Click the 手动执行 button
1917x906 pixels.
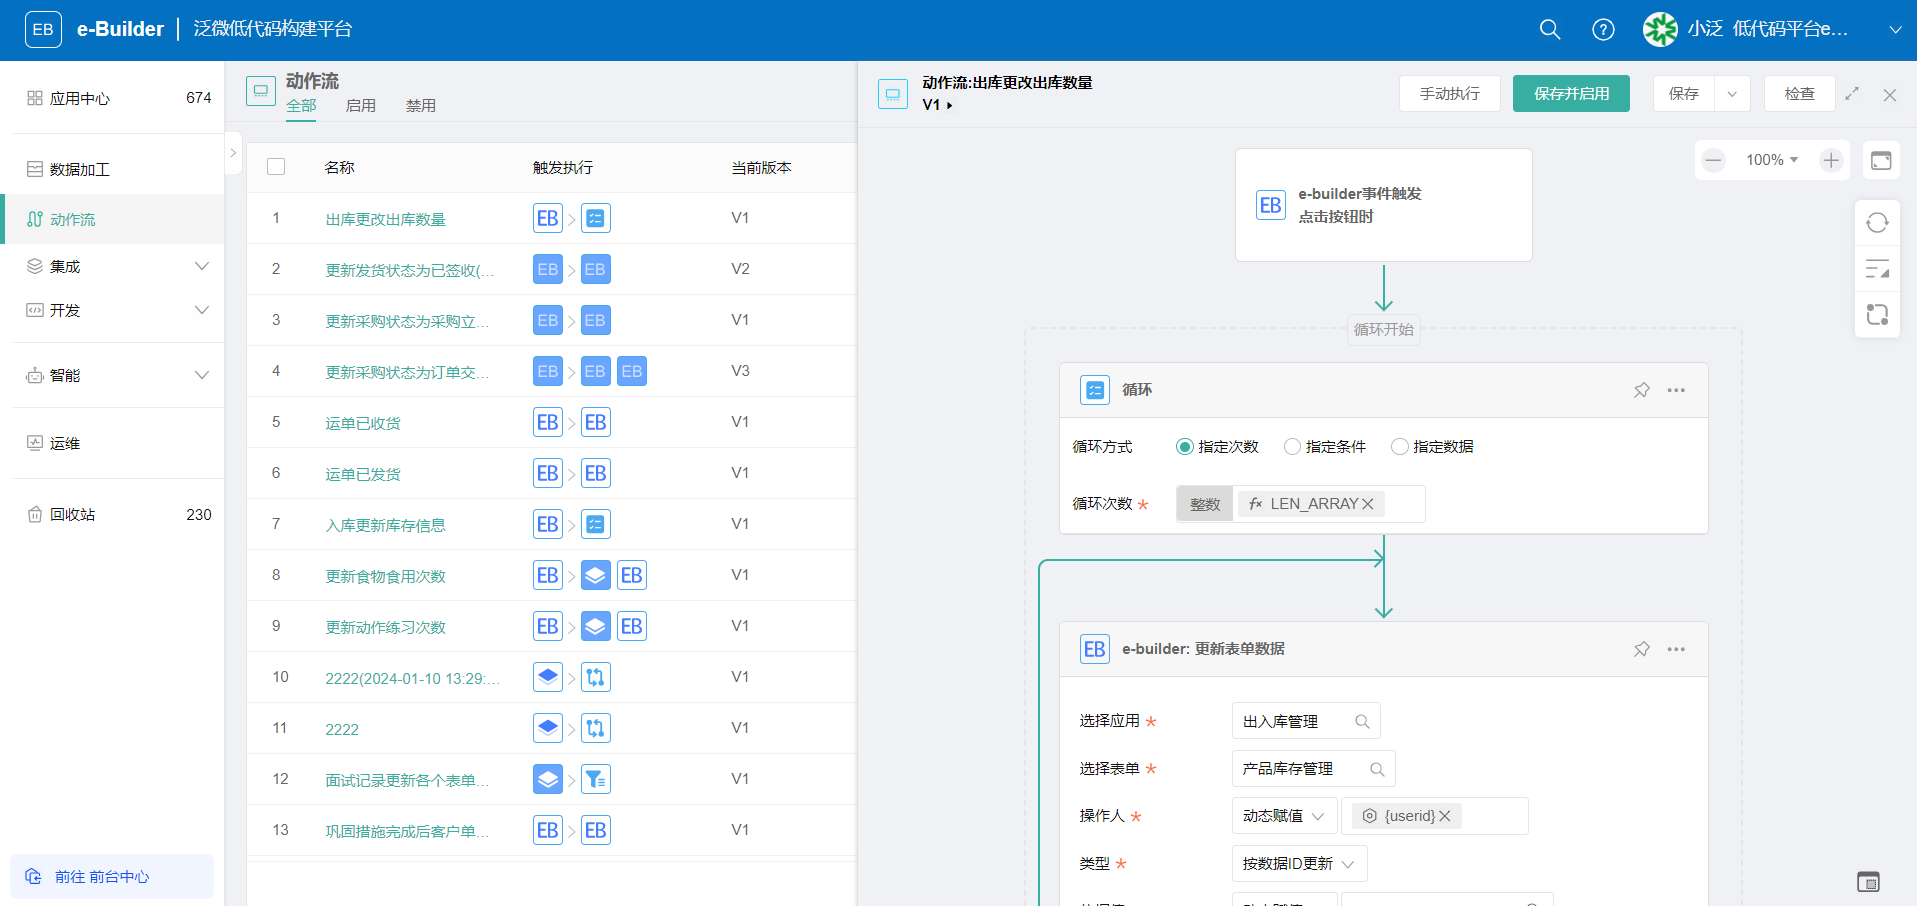point(1450,94)
